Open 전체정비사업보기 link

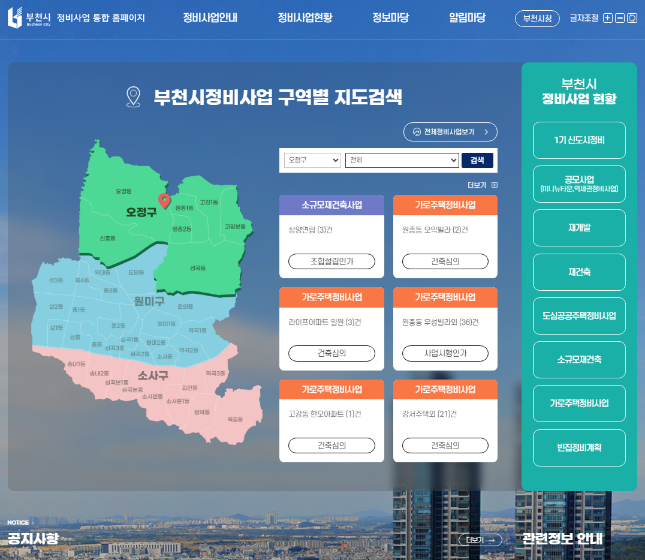450,131
